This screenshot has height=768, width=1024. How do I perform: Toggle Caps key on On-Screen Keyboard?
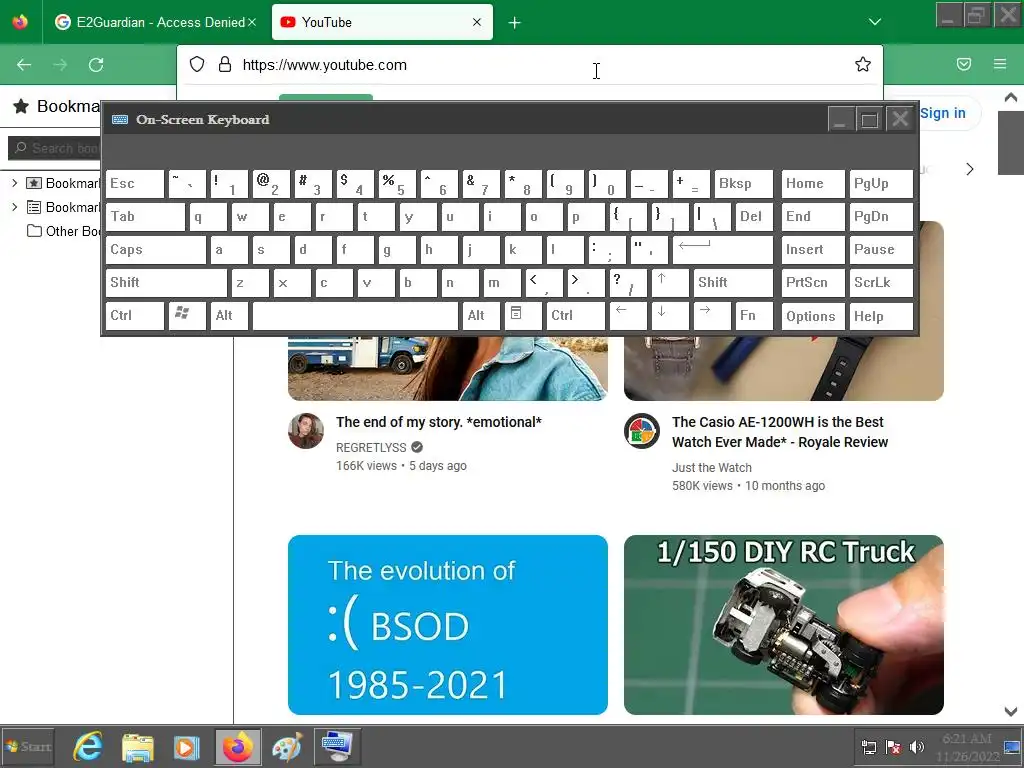coord(156,250)
